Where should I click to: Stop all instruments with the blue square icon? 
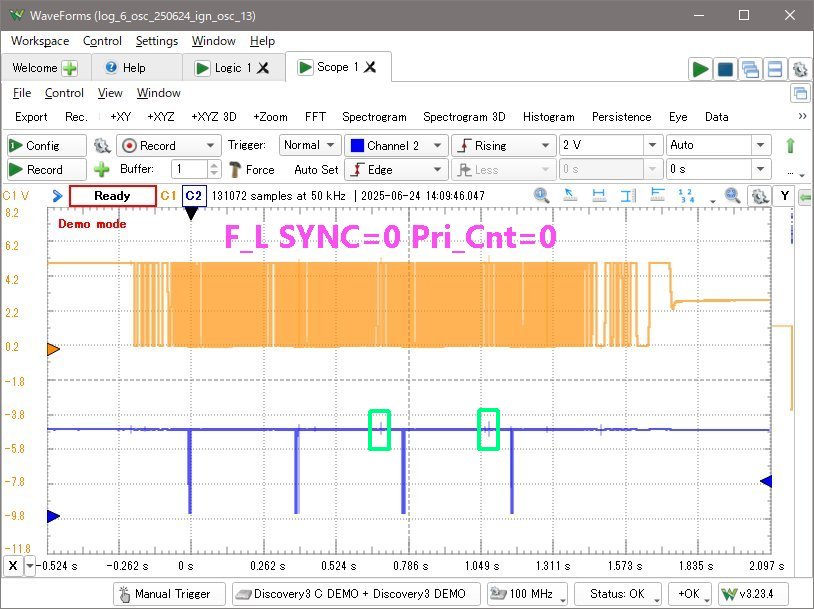(x=725, y=69)
